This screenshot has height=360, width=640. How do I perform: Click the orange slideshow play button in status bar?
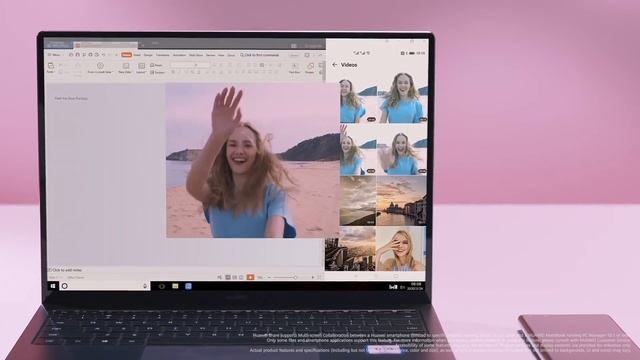pyautogui.click(x=250, y=277)
